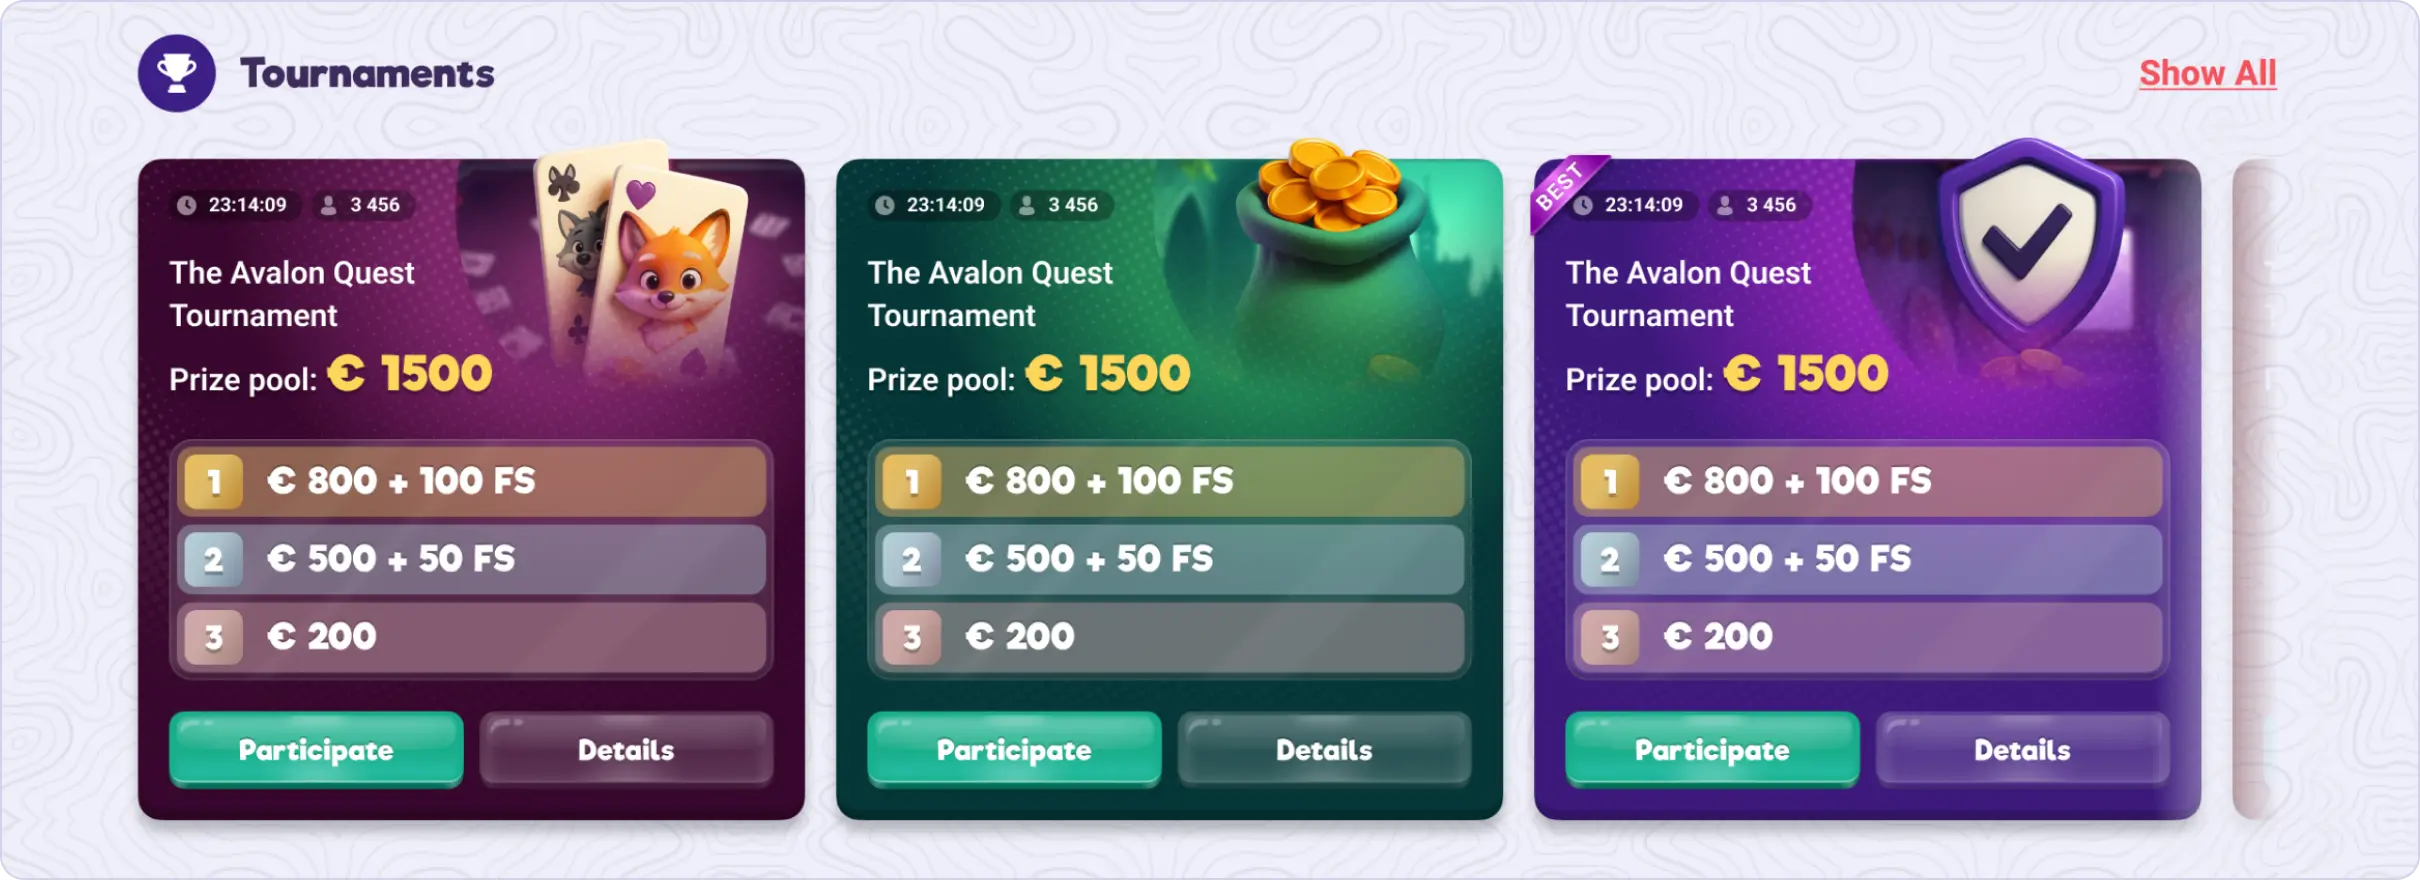Participate in the BEST tournament card
The image size is (2420, 880).
[1712, 750]
